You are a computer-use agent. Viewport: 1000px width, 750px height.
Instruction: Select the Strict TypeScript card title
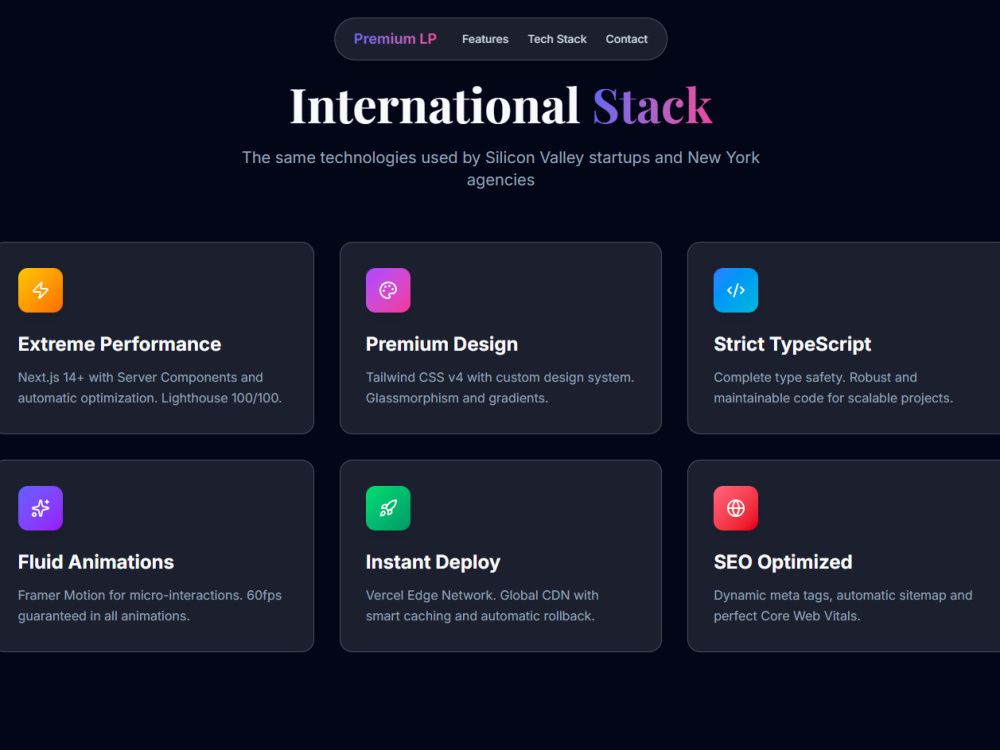[792, 344]
